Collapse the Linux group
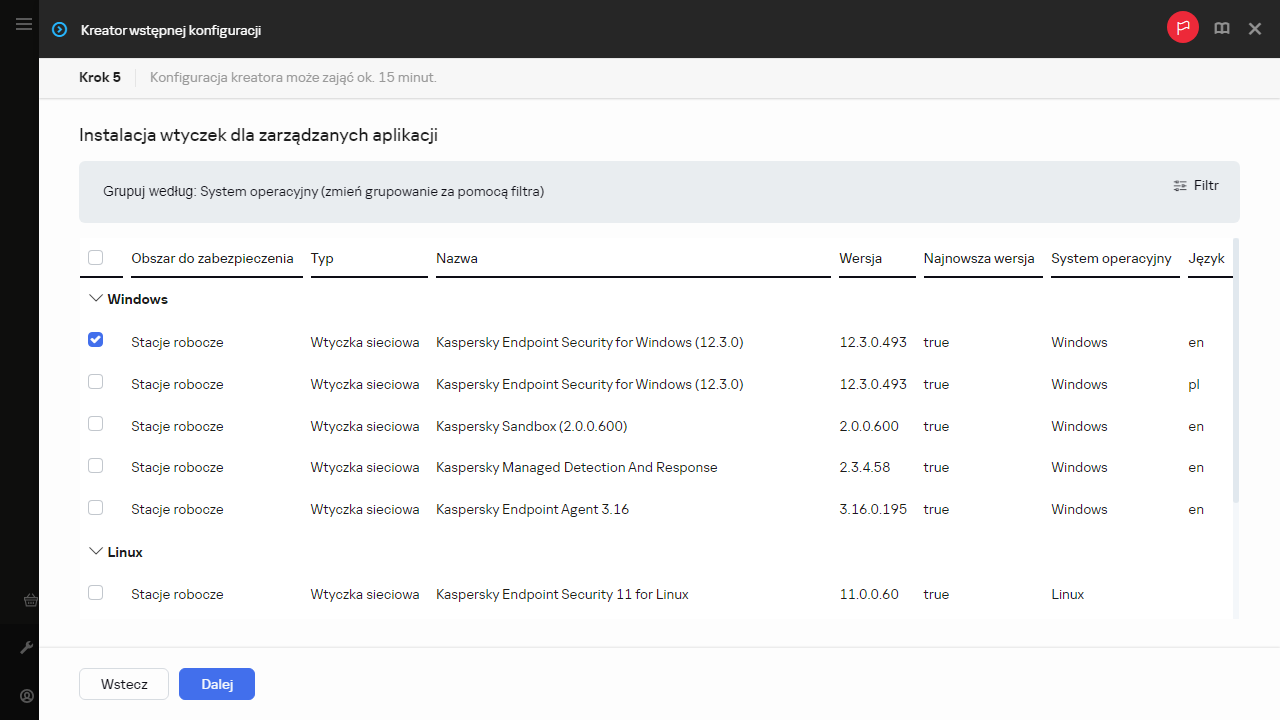The height and width of the screenshot is (720, 1280). click(x=96, y=552)
